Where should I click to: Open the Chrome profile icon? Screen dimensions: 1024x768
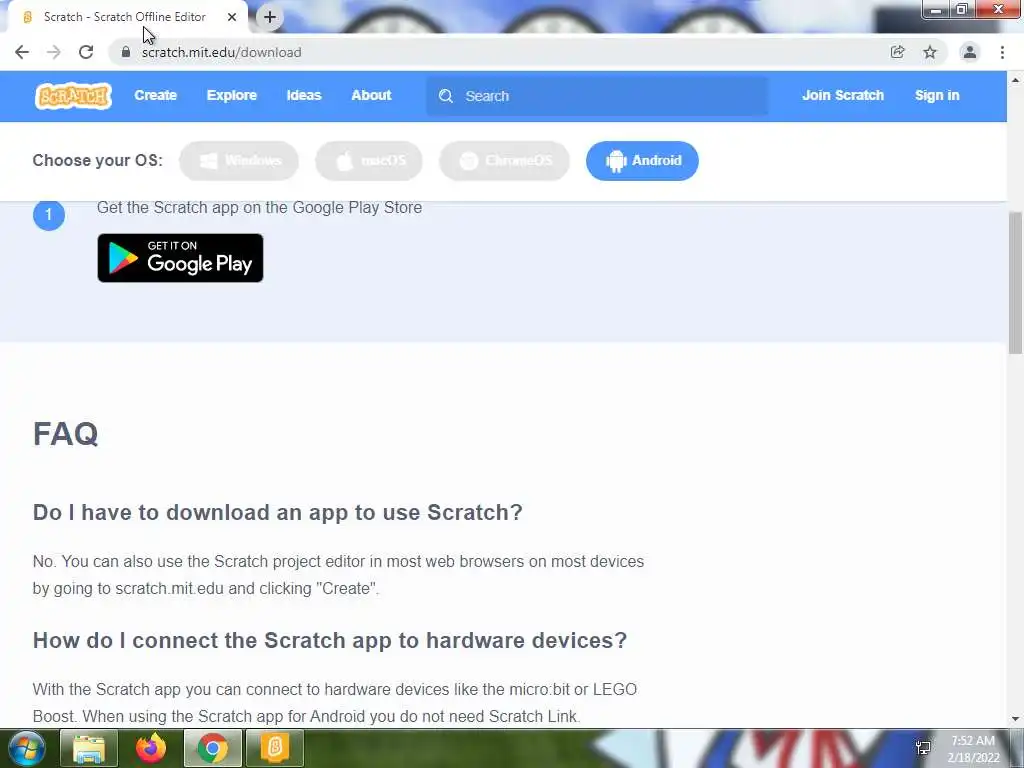coord(970,52)
